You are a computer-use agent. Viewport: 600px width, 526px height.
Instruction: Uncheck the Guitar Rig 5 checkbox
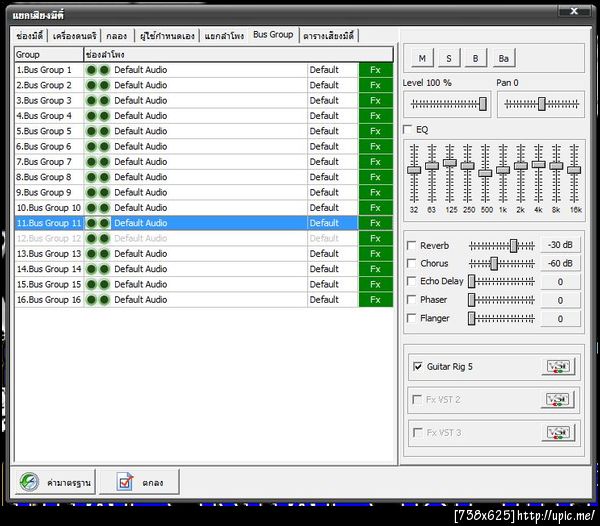[x=417, y=366]
